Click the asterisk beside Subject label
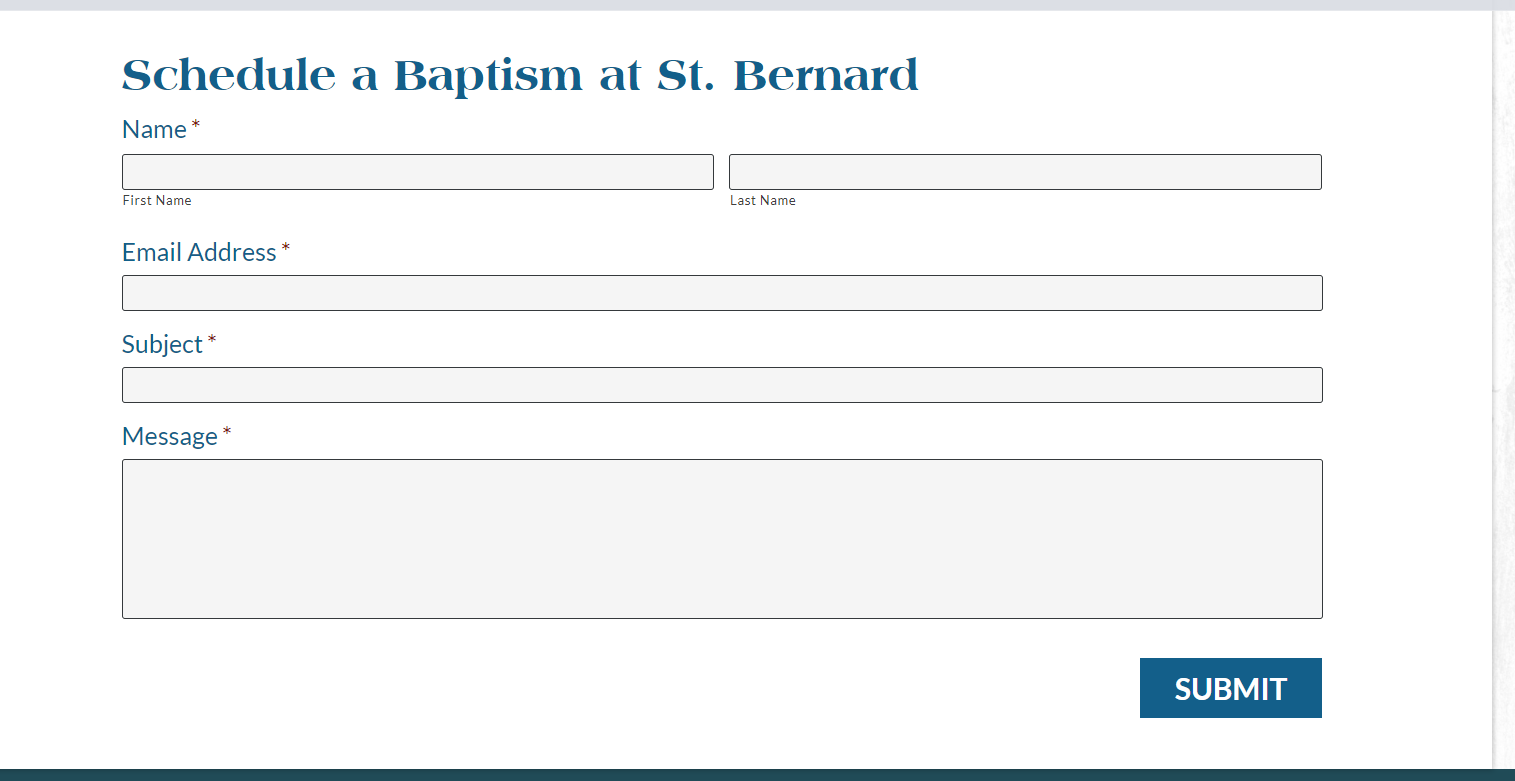The width and height of the screenshot is (1515, 781). click(x=212, y=341)
